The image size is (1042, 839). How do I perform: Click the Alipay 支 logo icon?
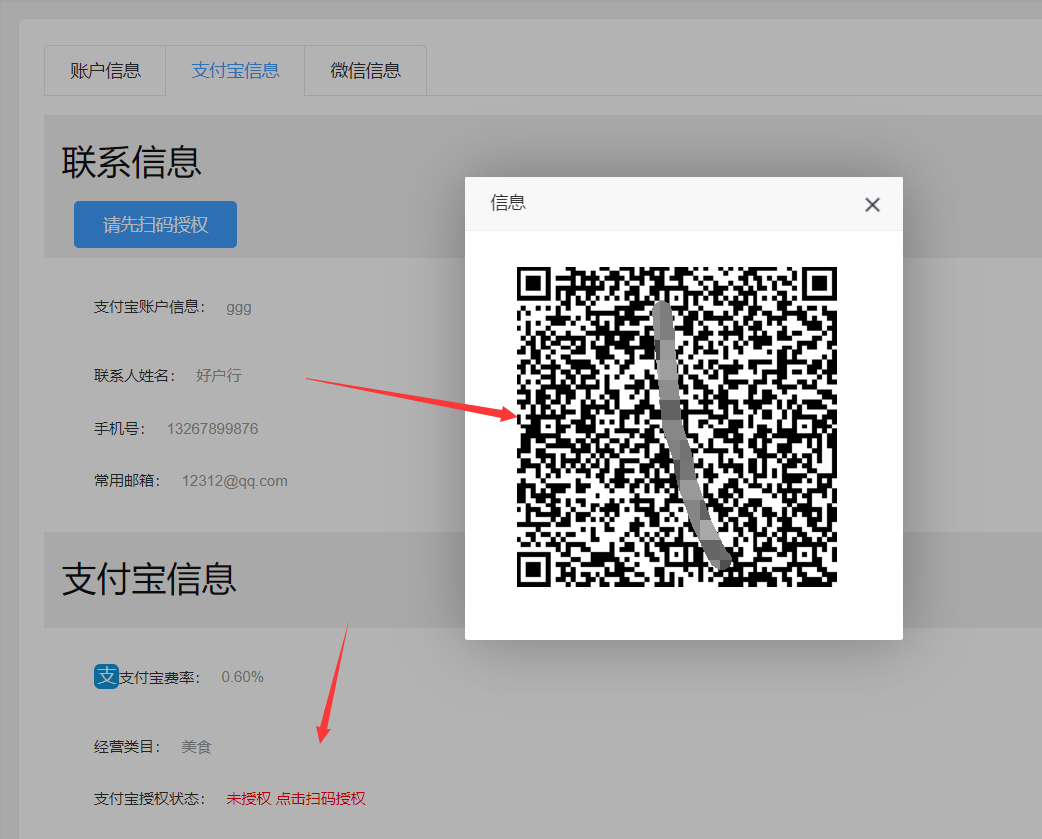106,676
